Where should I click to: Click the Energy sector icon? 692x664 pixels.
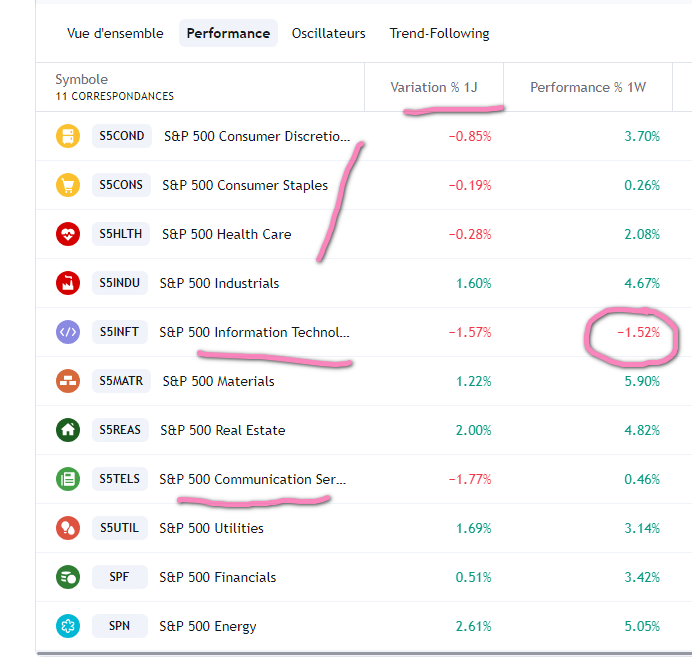(68, 626)
